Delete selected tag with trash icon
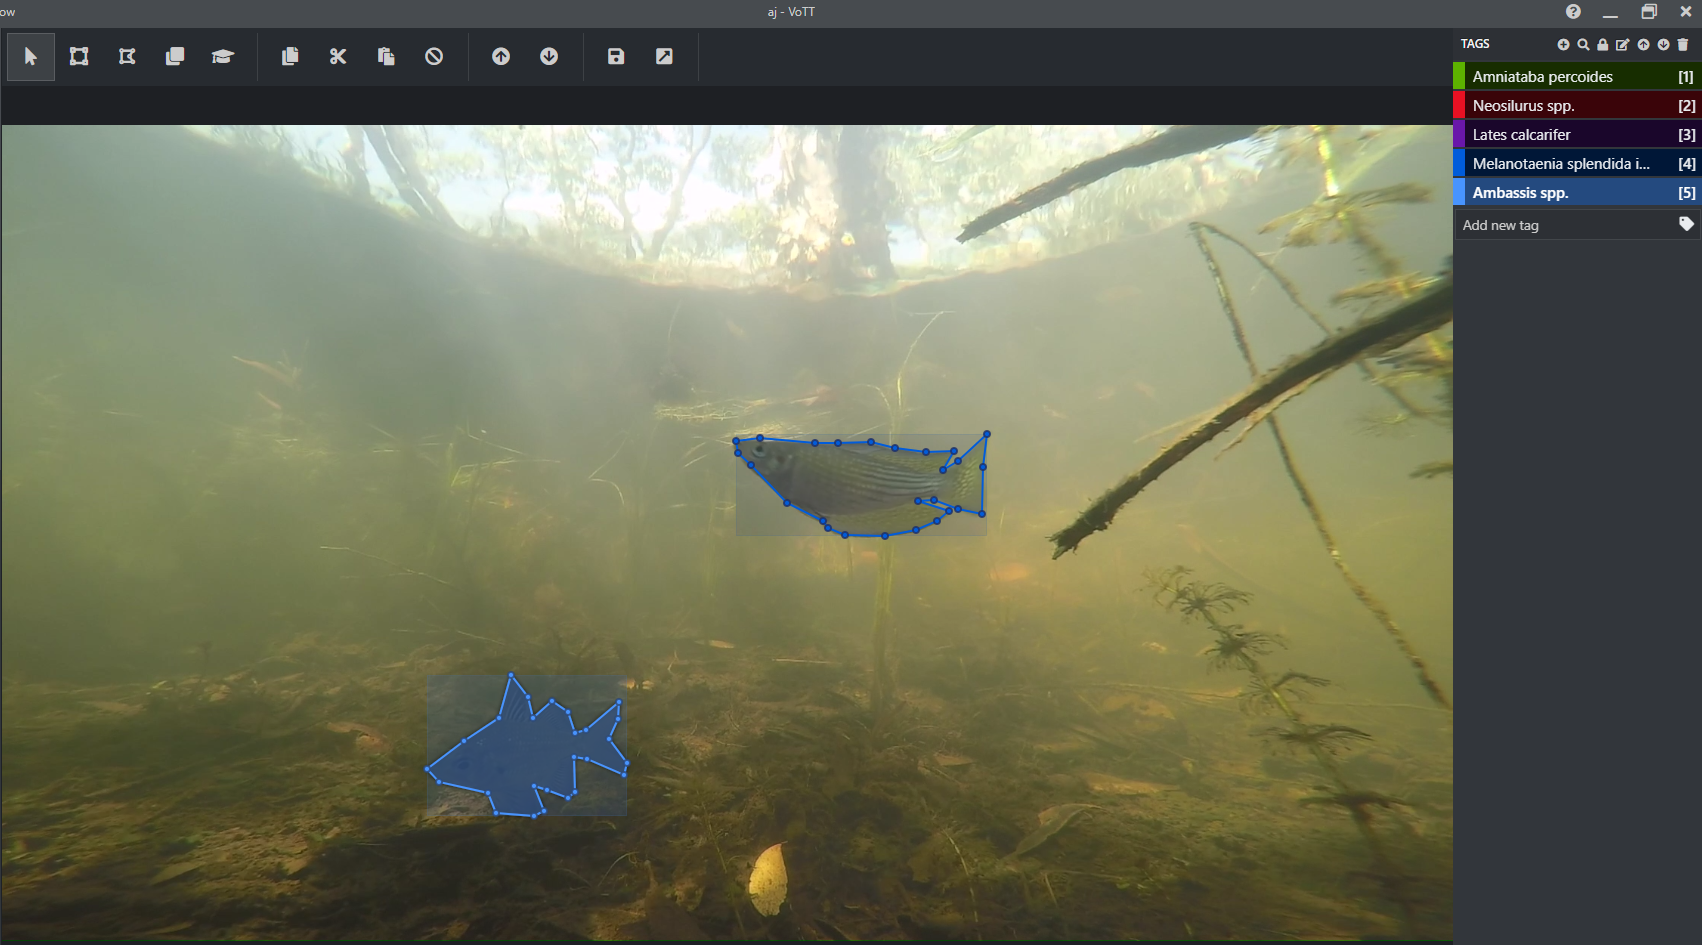Screen dimensions: 1702x945 pyautogui.click(x=1683, y=44)
